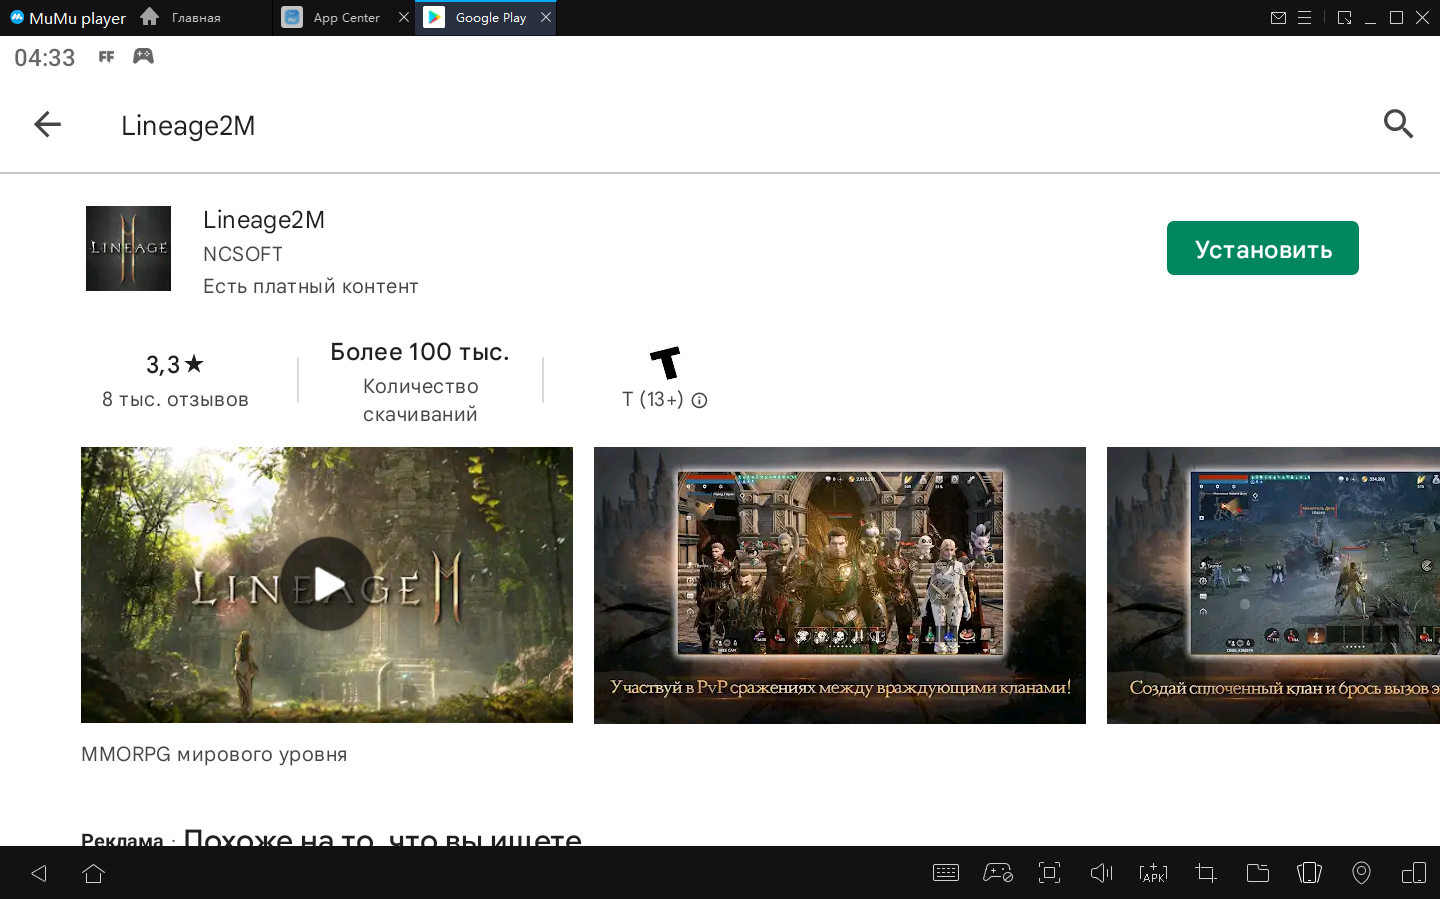The image size is (1440, 899).
Task: Click the T (13+) rating info icon
Action: coord(700,400)
